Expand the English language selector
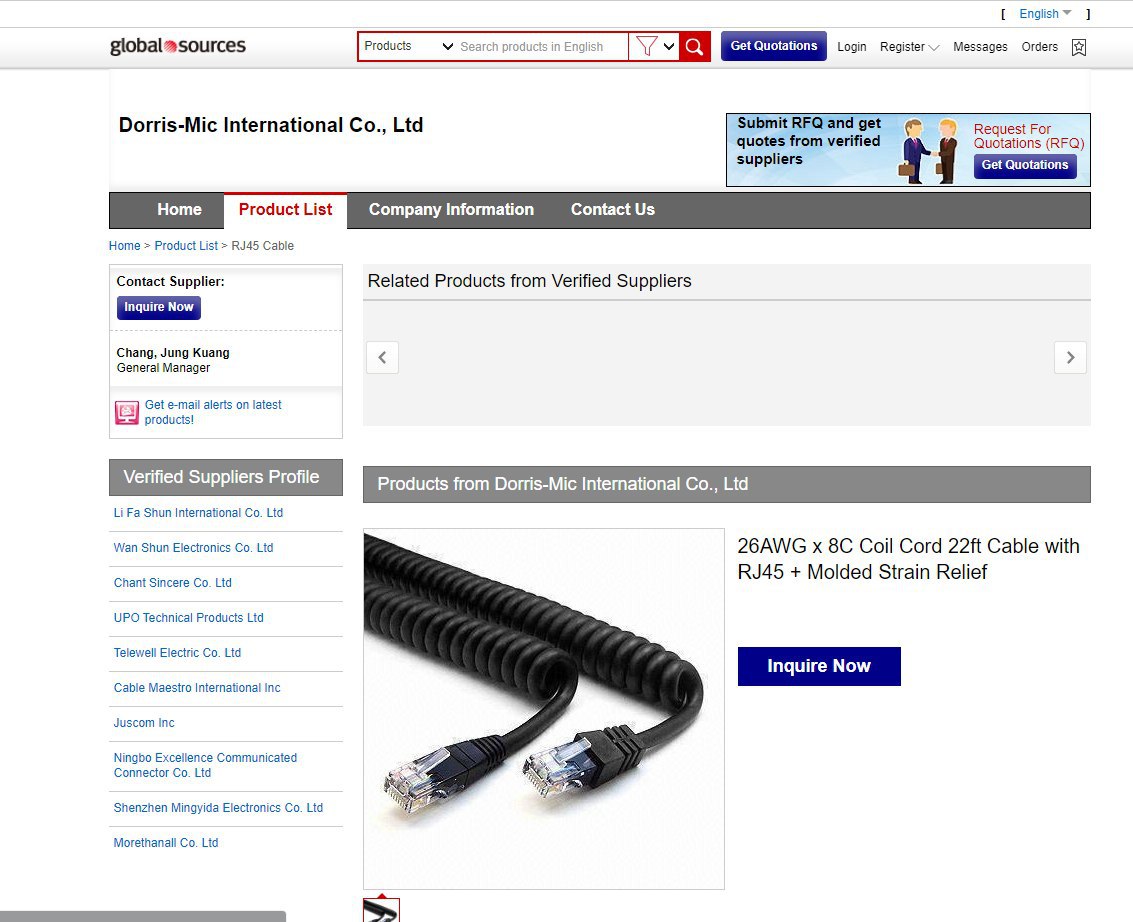 coord(1045,14)
